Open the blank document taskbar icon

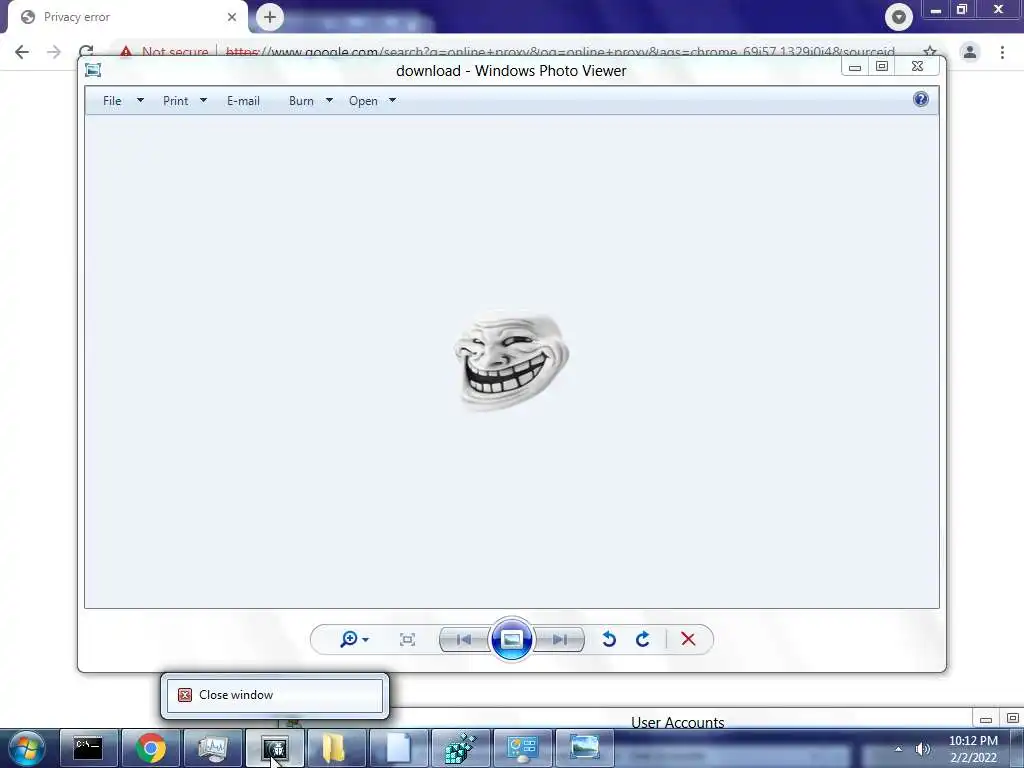coord(398,748)
